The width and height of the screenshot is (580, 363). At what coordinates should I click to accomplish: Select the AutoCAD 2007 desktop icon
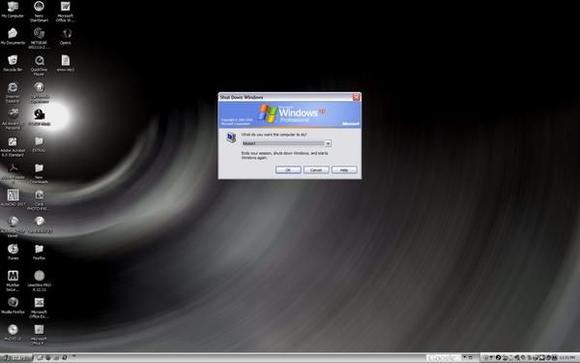[13, 197]
